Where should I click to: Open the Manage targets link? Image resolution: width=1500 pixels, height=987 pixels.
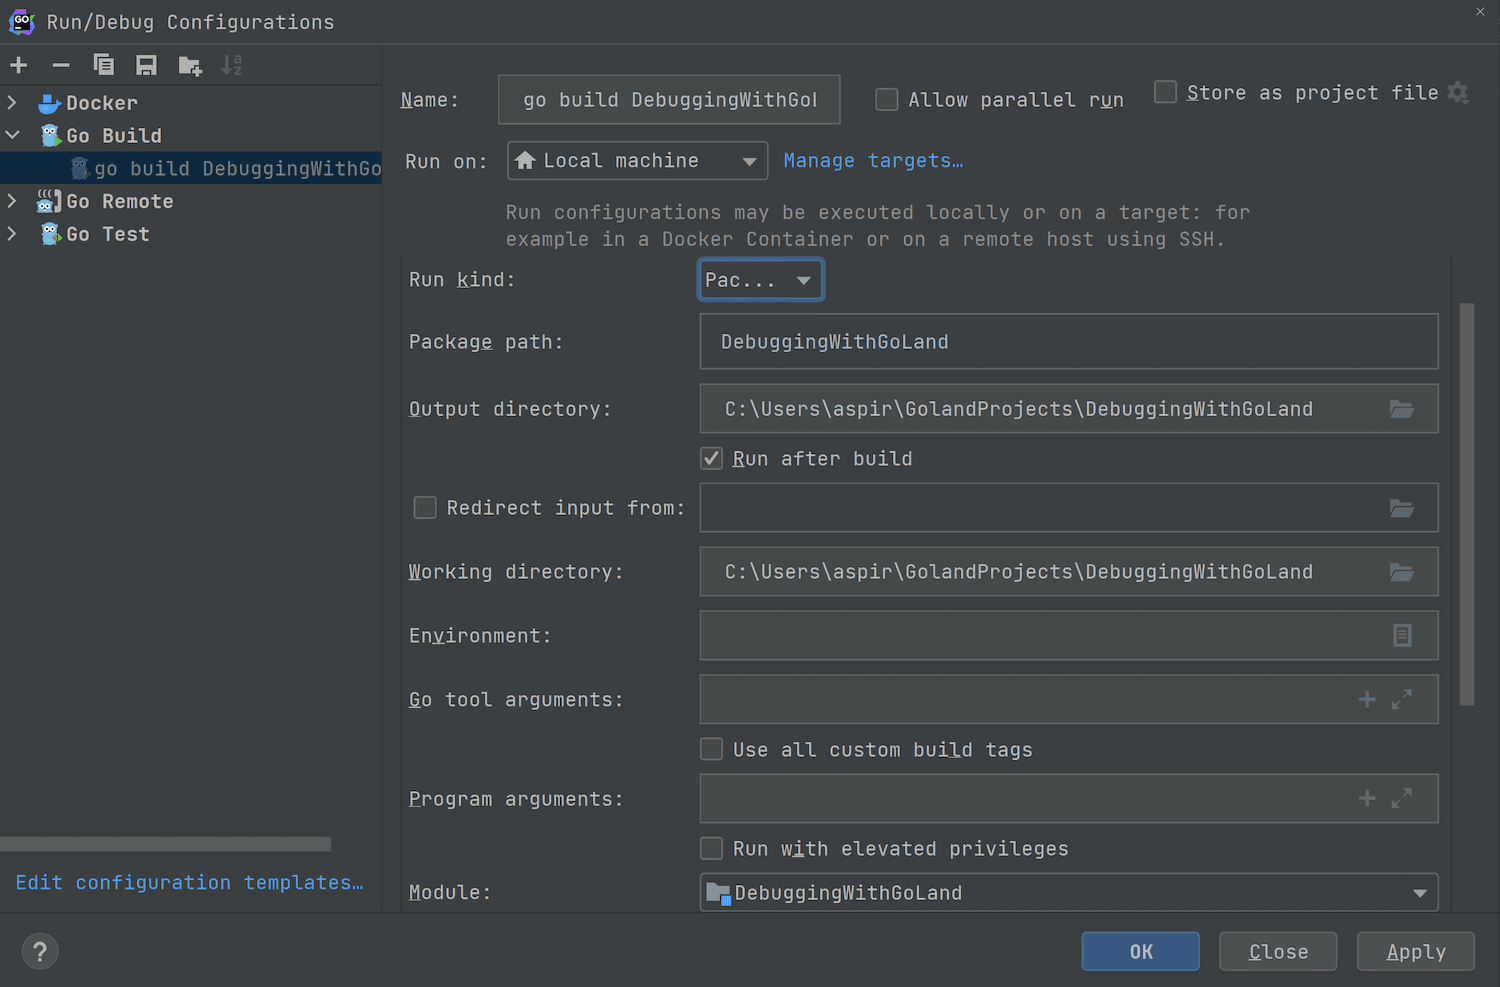[874, 161]
